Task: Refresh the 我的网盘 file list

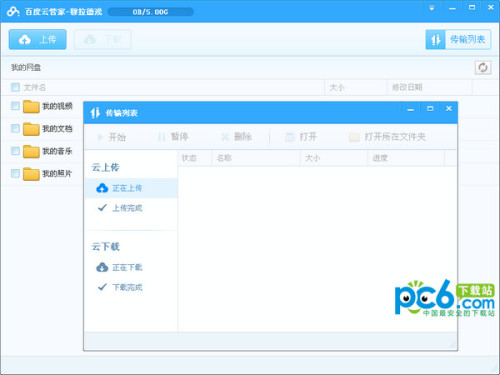Action: click(483, 67)
